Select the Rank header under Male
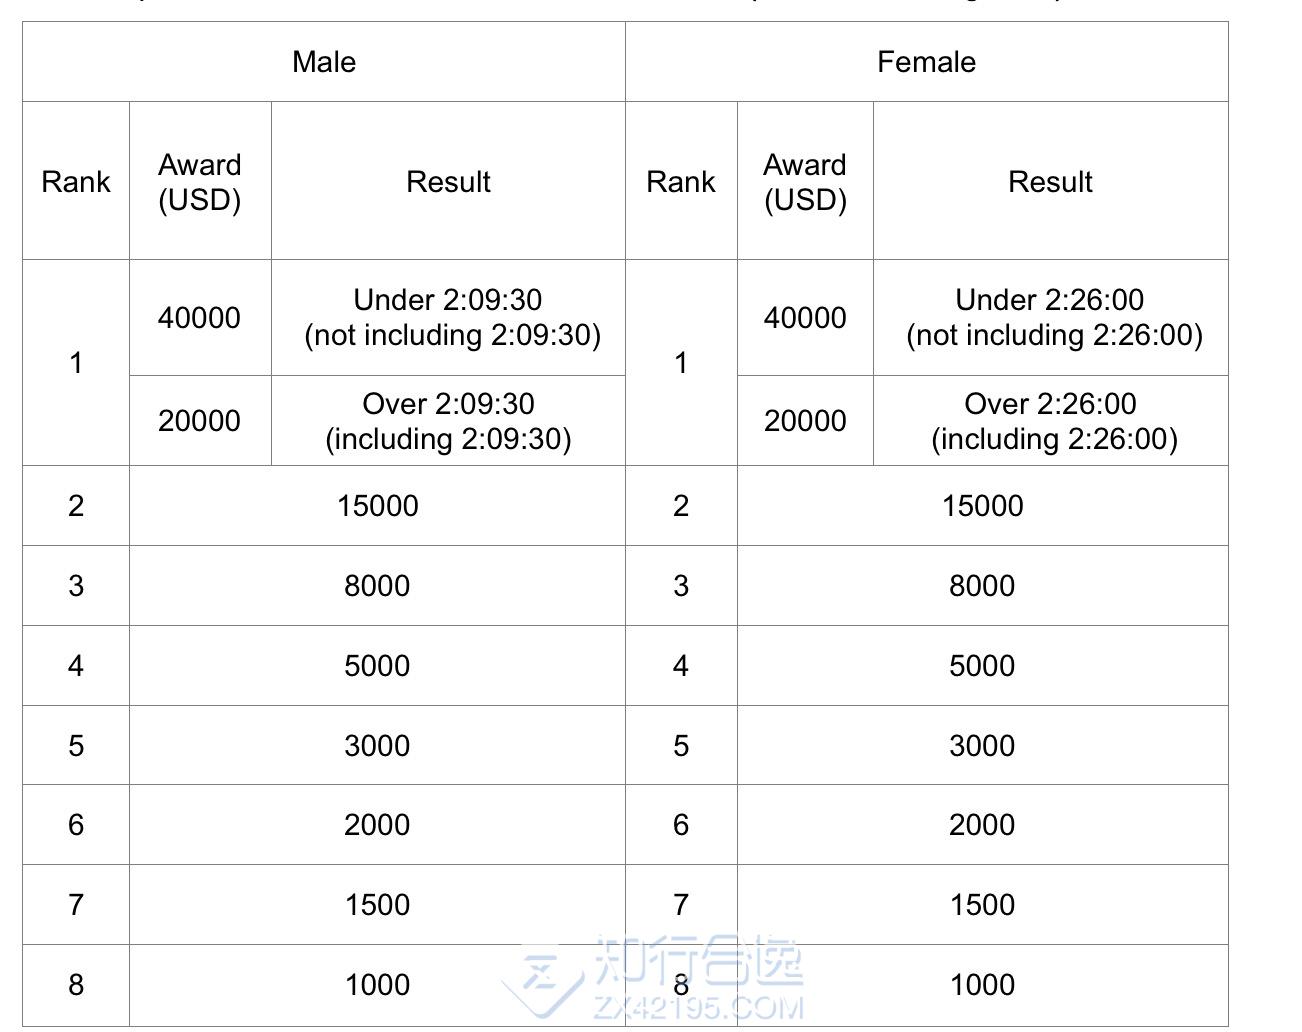The height and width of the screenshot is (1032, 1302). click(76, 182)
